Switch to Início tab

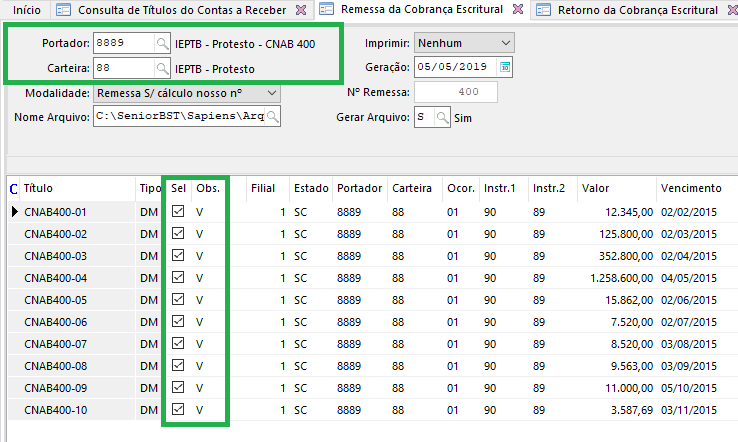tap(26, 10)
